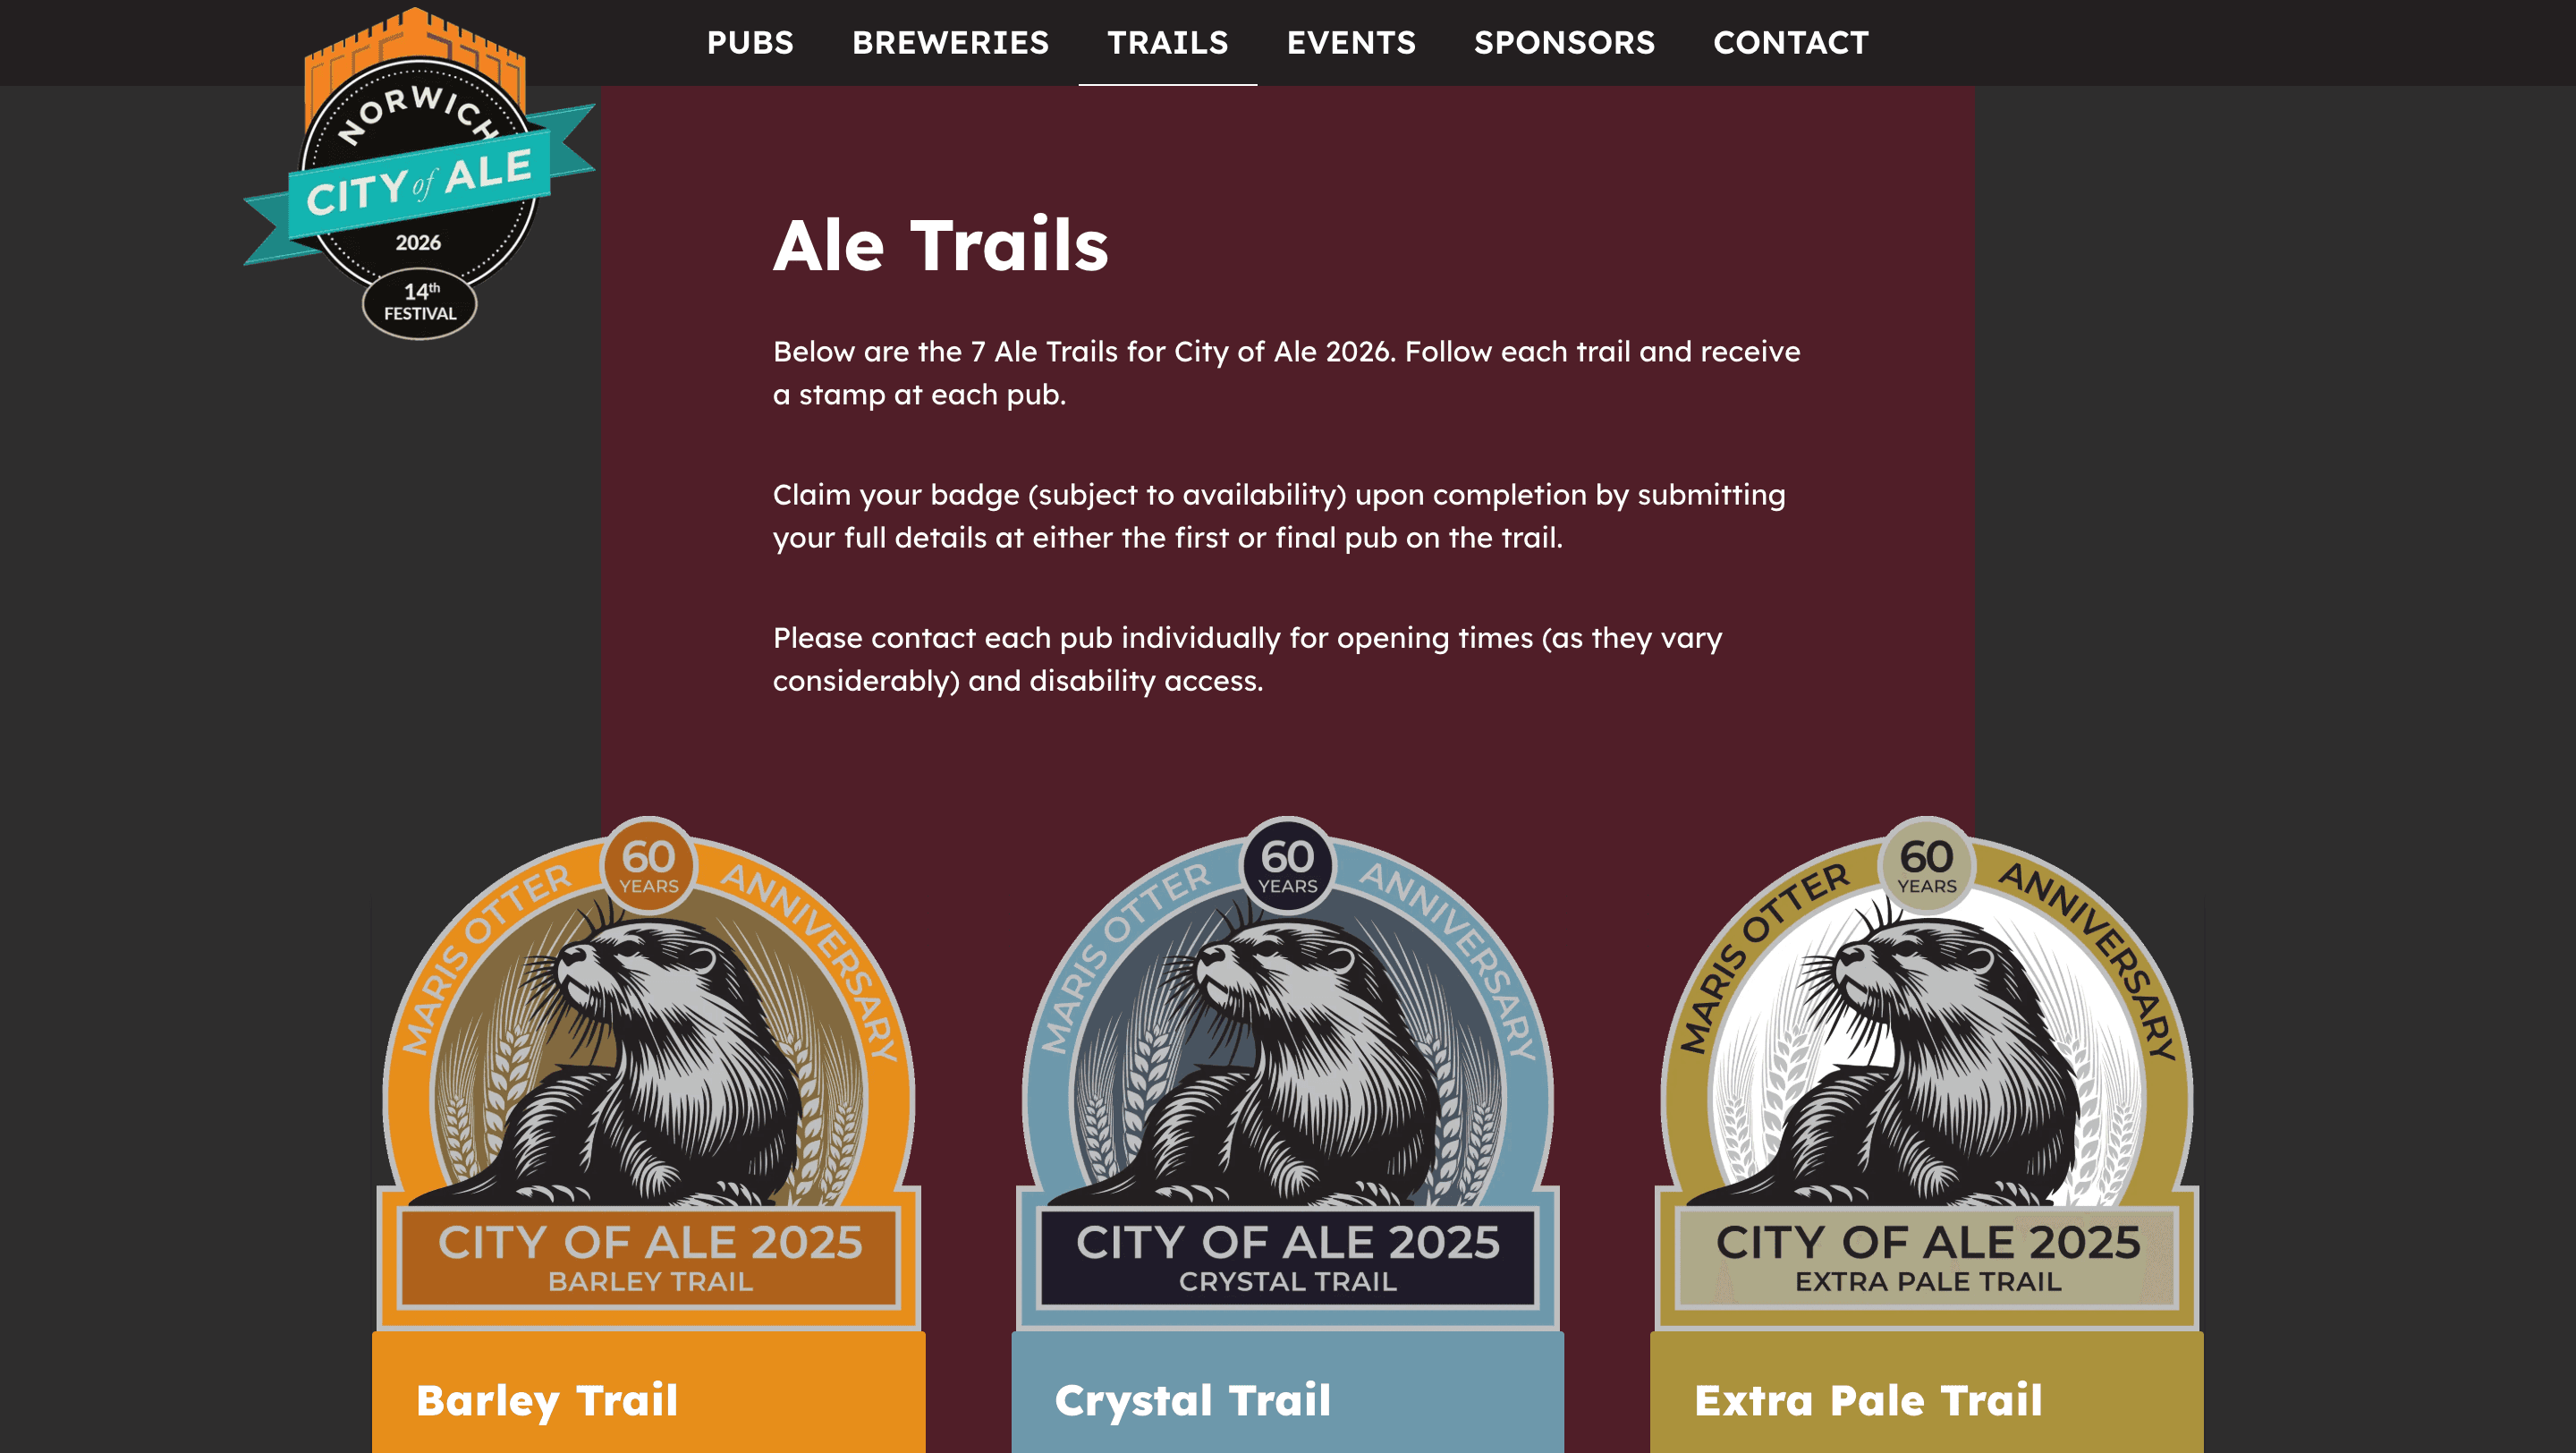Open the Barley Trail heading link

coord(547,1399)
